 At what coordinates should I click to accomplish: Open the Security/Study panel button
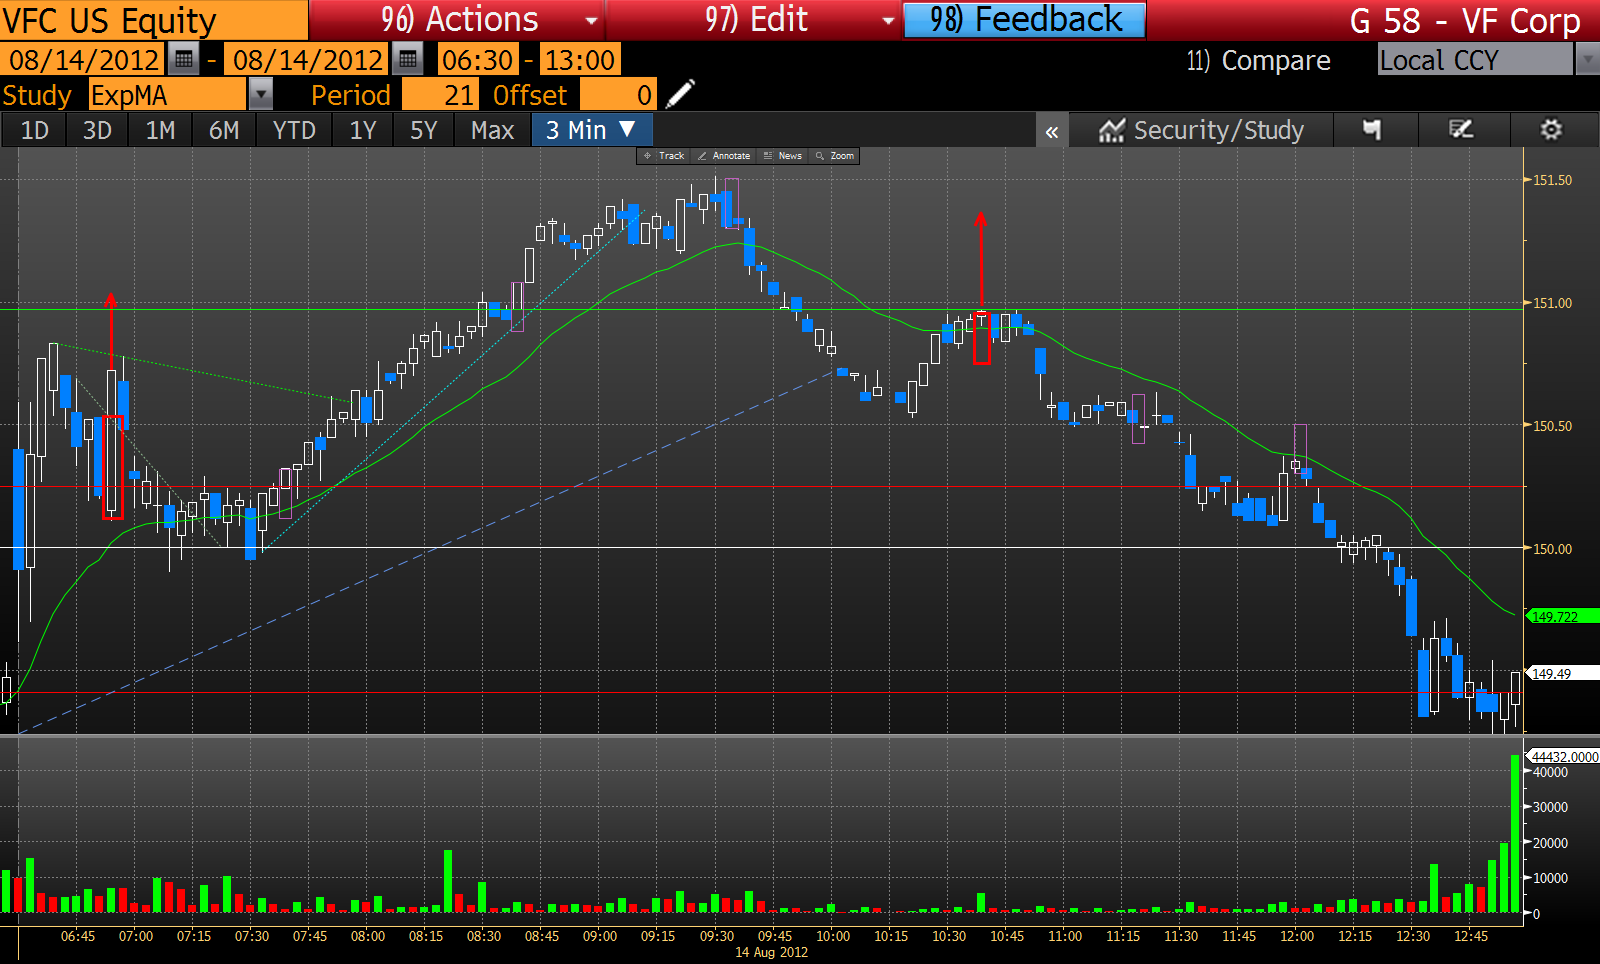1201,130
